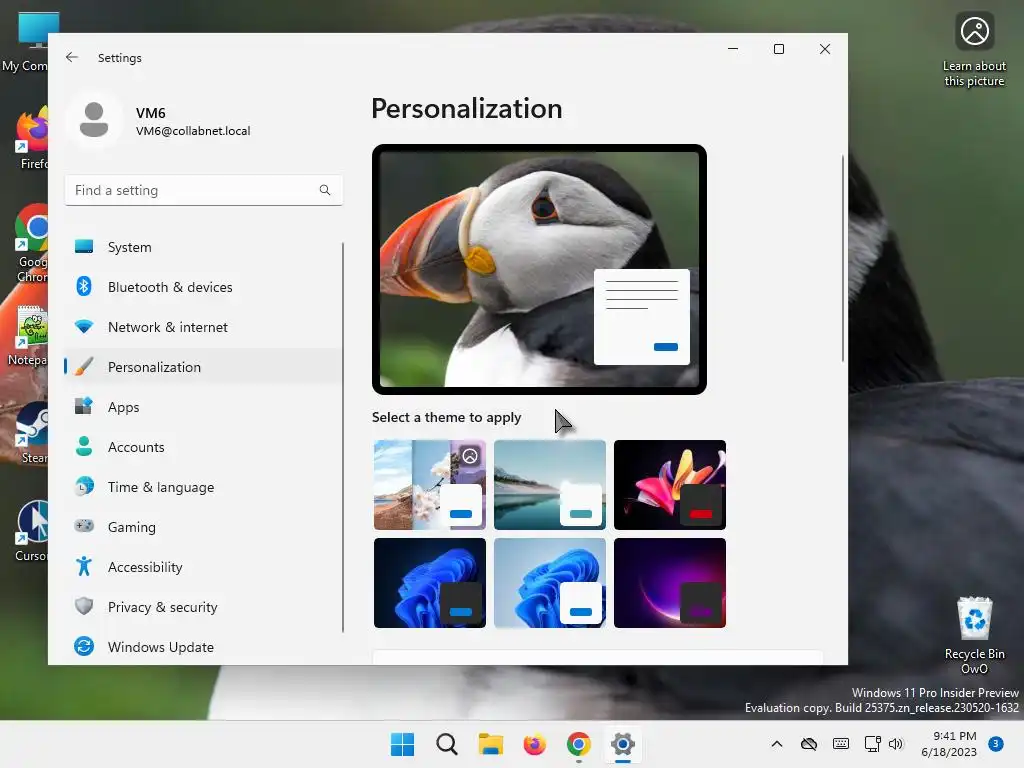This screenshot has height=768, width=1024.
Task: Open the Apps settings category
Action: (203, 406)
